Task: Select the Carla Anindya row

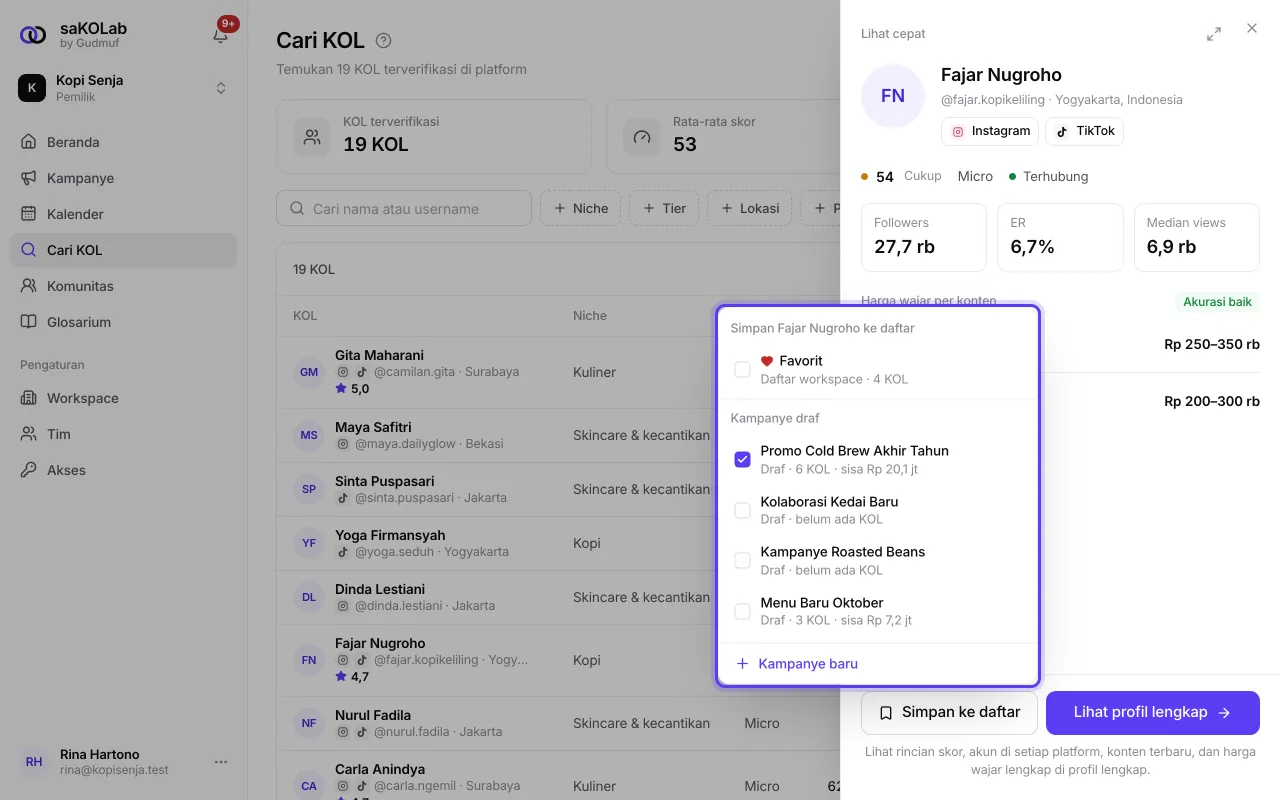Action: pos(558,776)
